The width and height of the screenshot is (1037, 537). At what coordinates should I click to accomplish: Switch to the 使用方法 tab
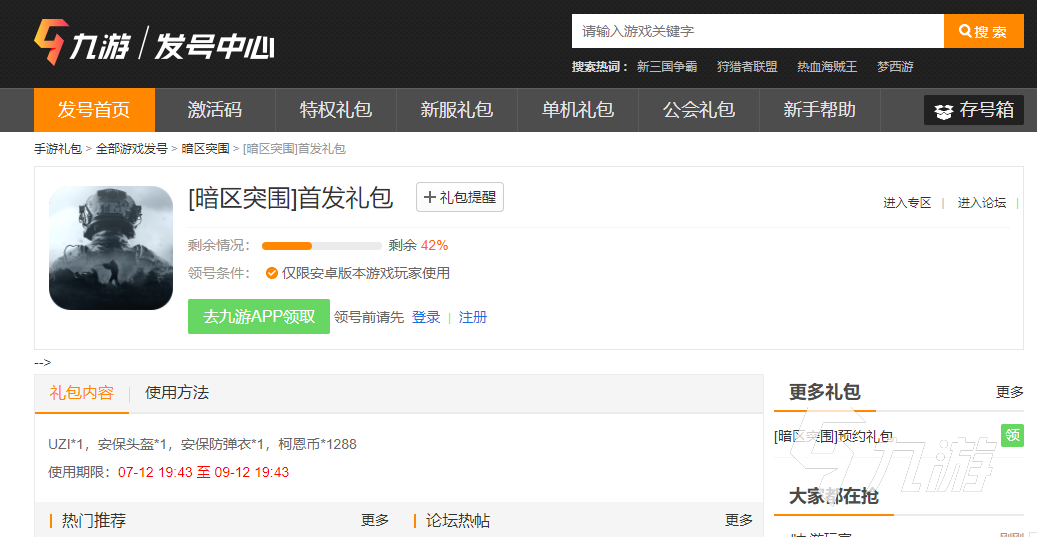point(177,393)
